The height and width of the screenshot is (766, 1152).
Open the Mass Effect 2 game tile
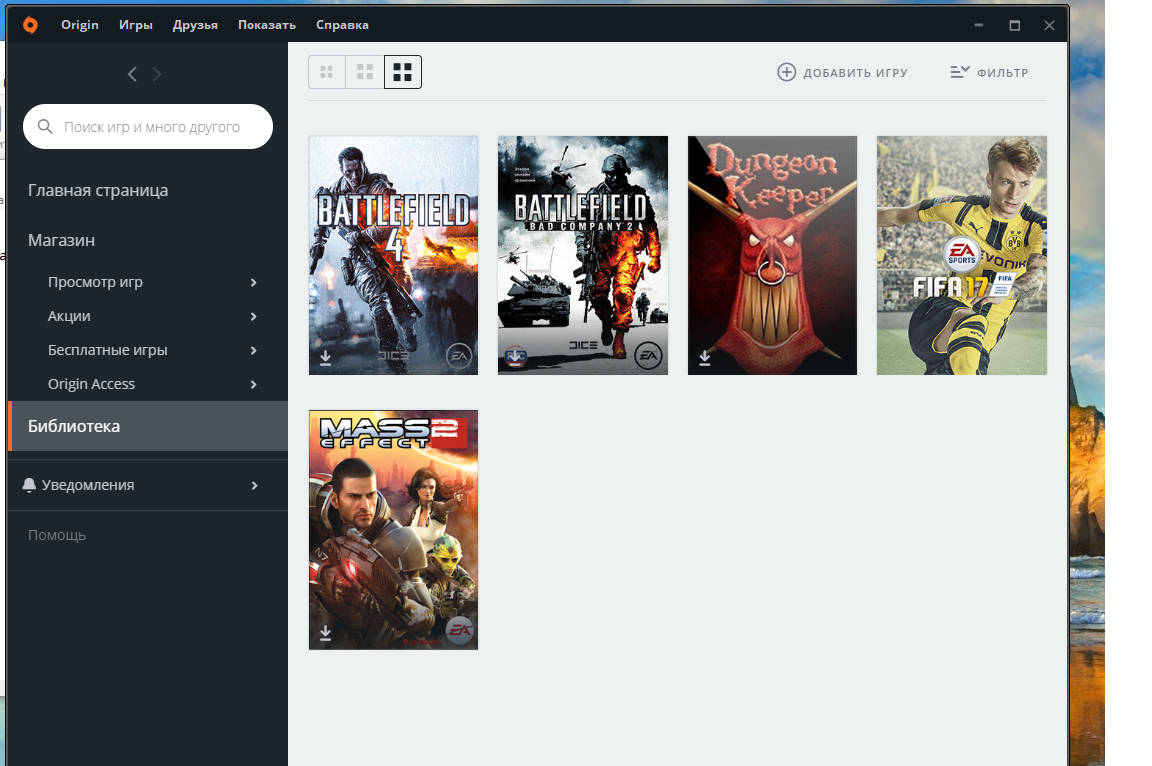tap(393, 530)
